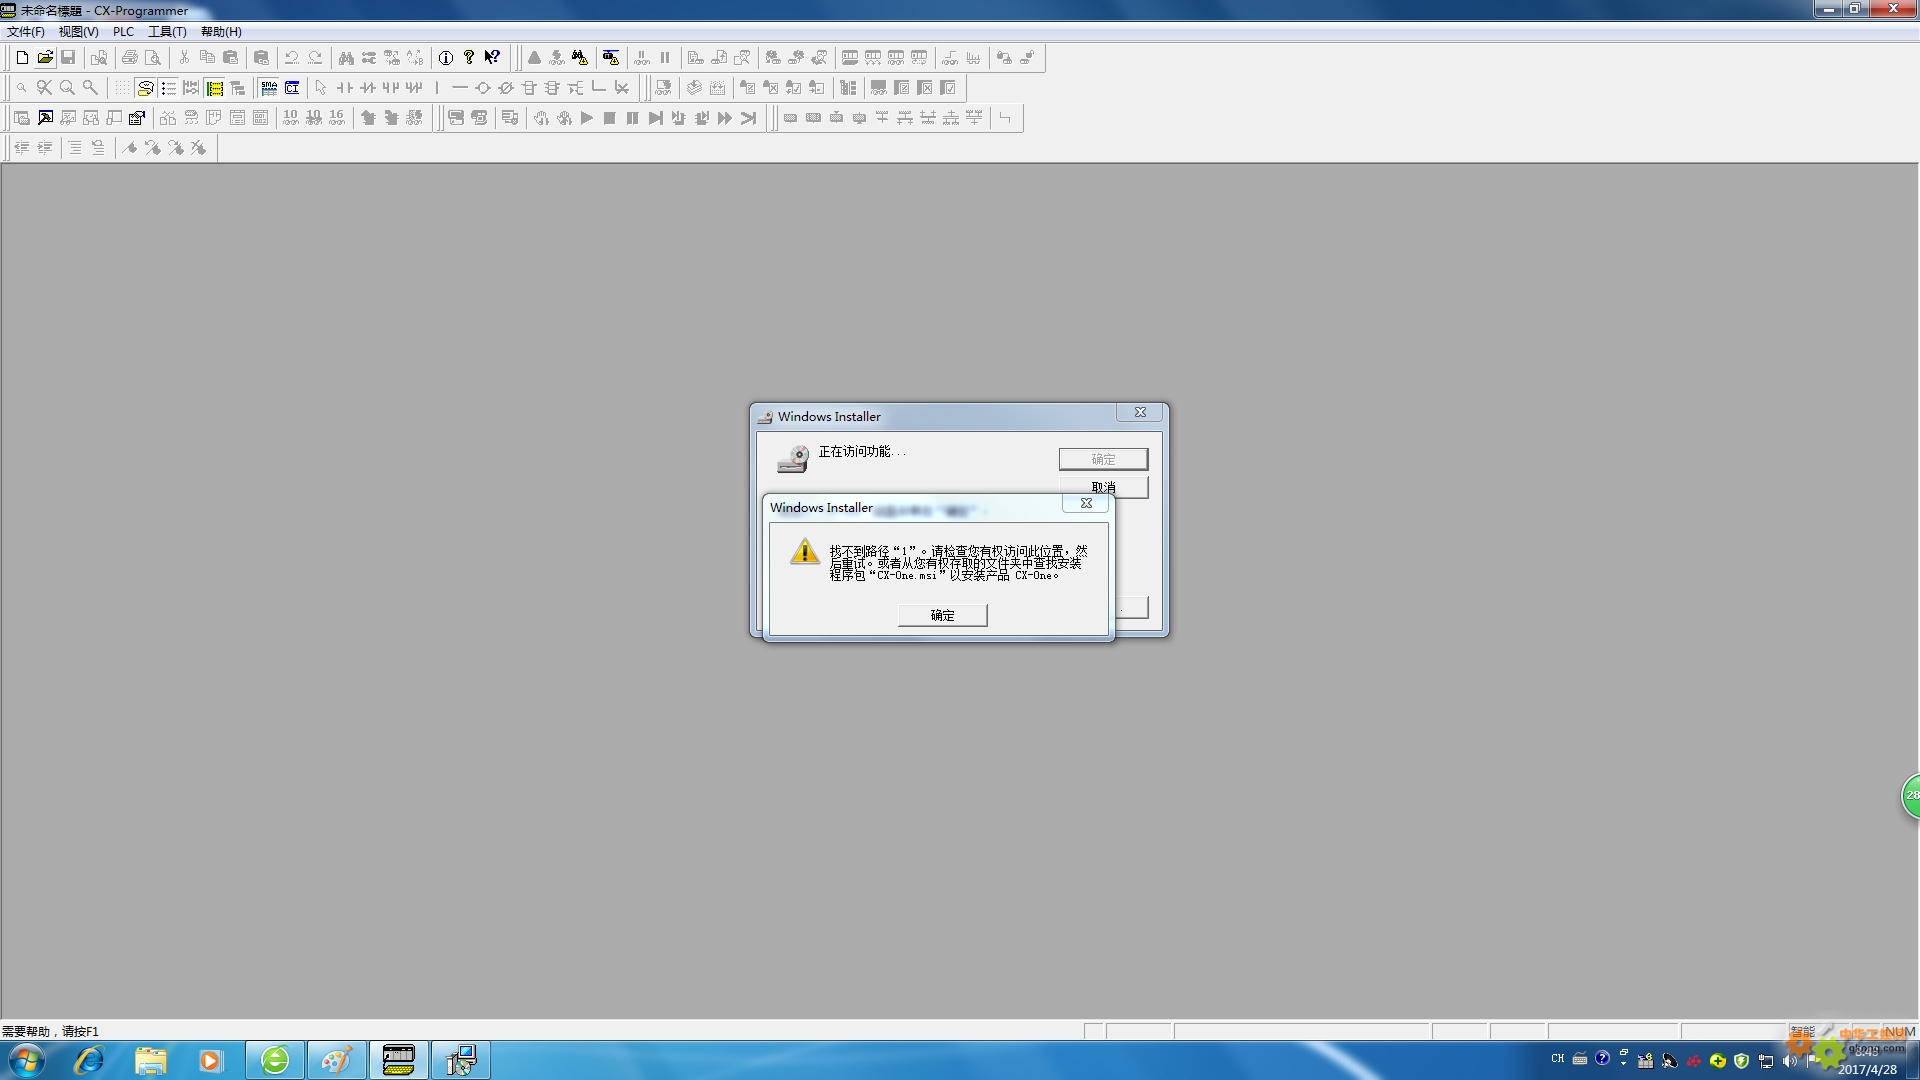Toggle the SMA mnemonics view icon
Screen dimensions: 1920x1080
click(x=269, y=88)
